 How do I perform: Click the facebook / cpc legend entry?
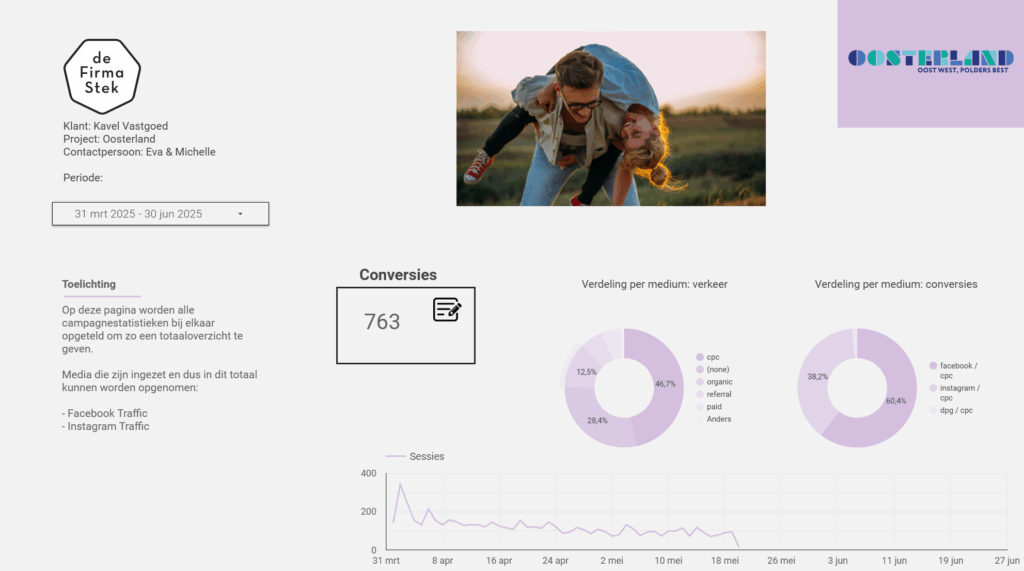953,370
